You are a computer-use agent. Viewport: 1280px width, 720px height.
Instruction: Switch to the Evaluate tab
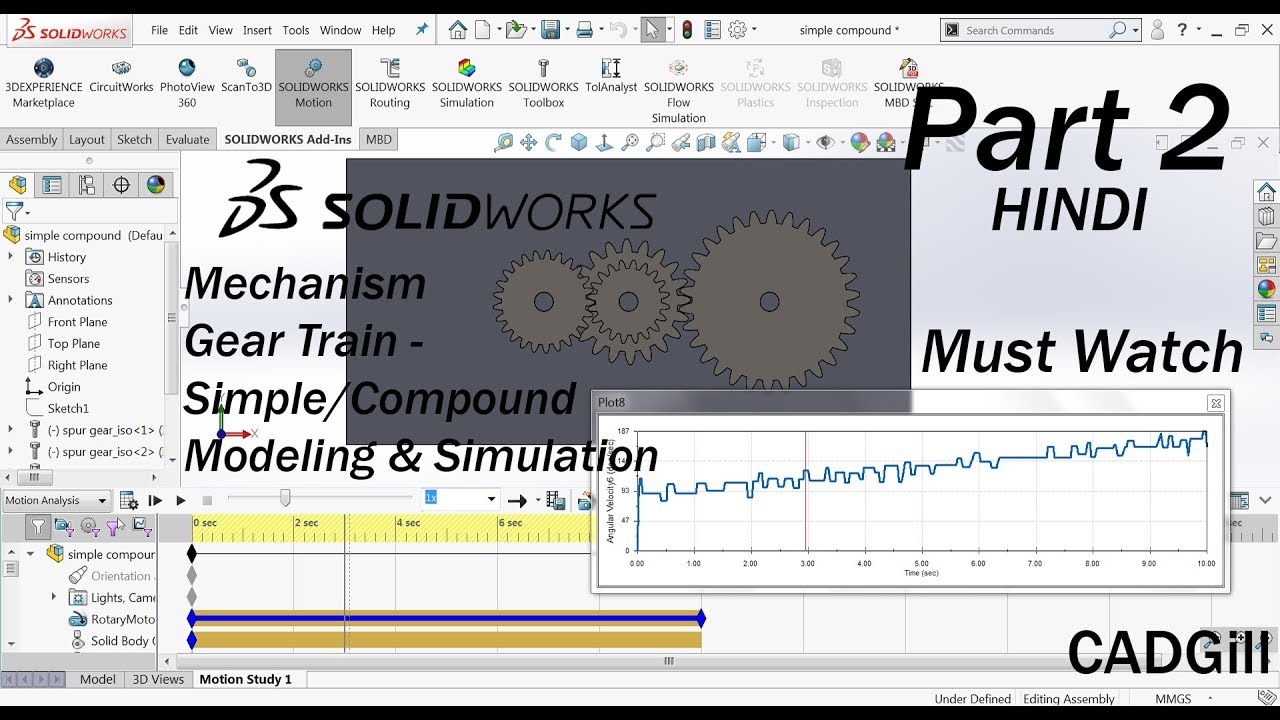[187, 139]
